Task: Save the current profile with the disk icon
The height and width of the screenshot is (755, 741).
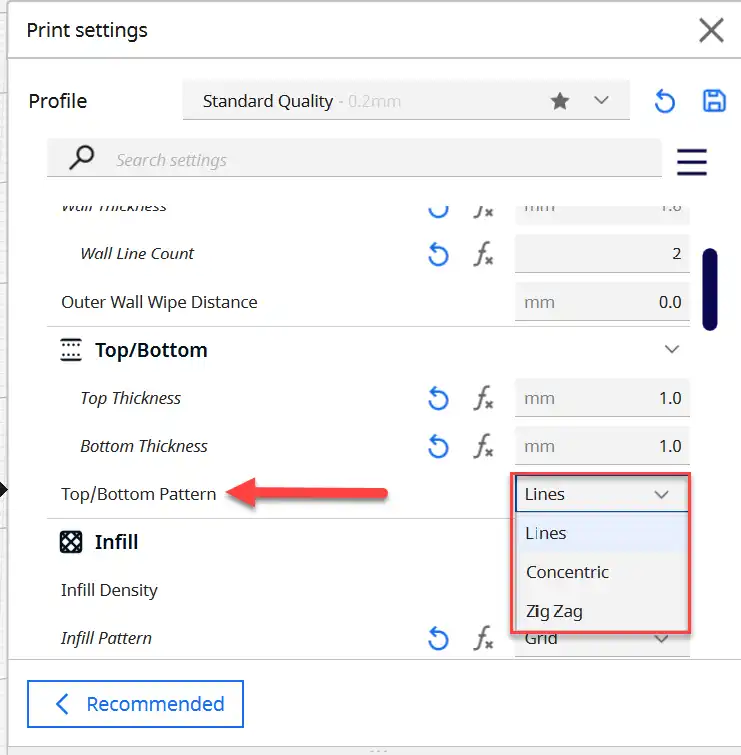Action: coord(714,101)
